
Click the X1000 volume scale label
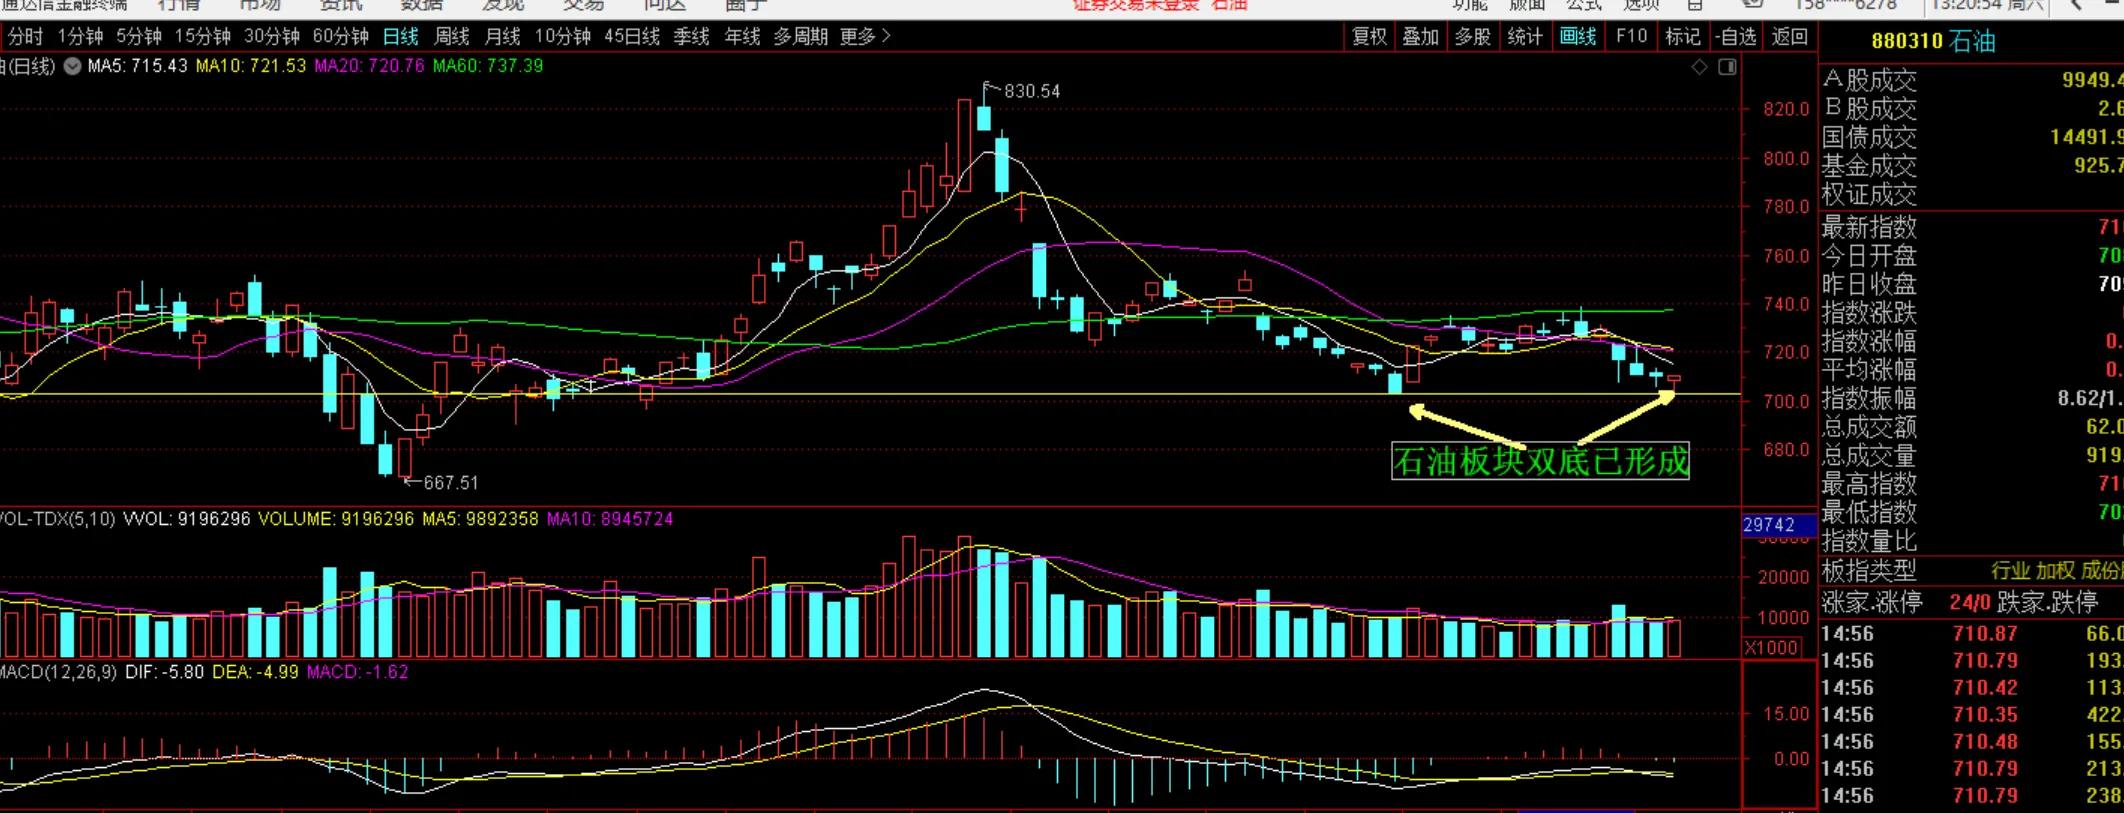(x=1772, y=648)
